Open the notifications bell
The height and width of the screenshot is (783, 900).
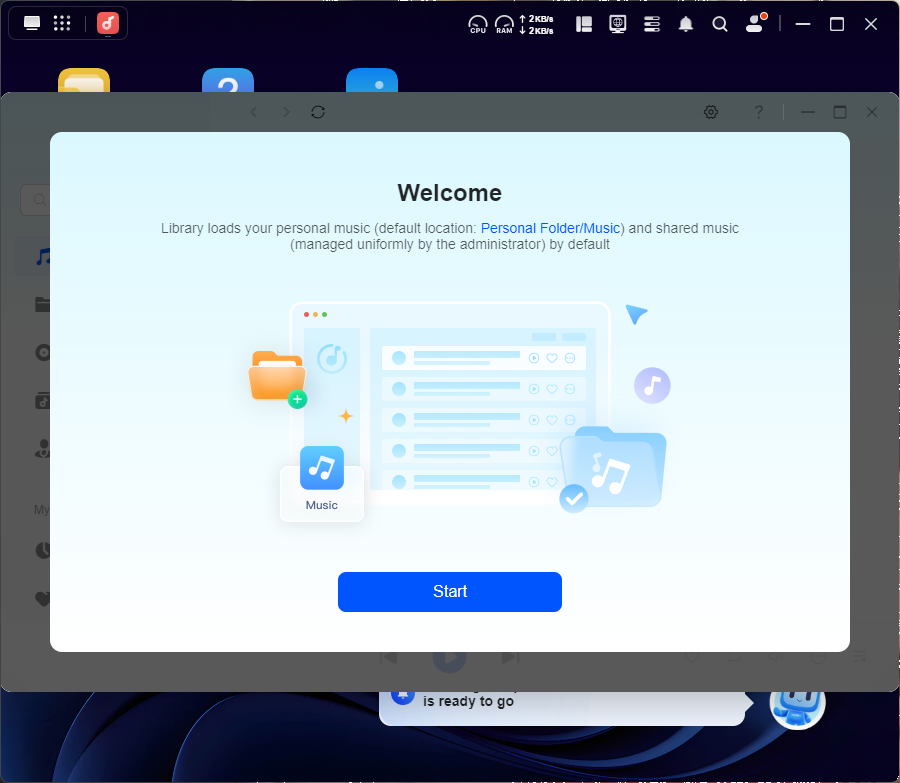pyautogui.click(x=686, y=24)
